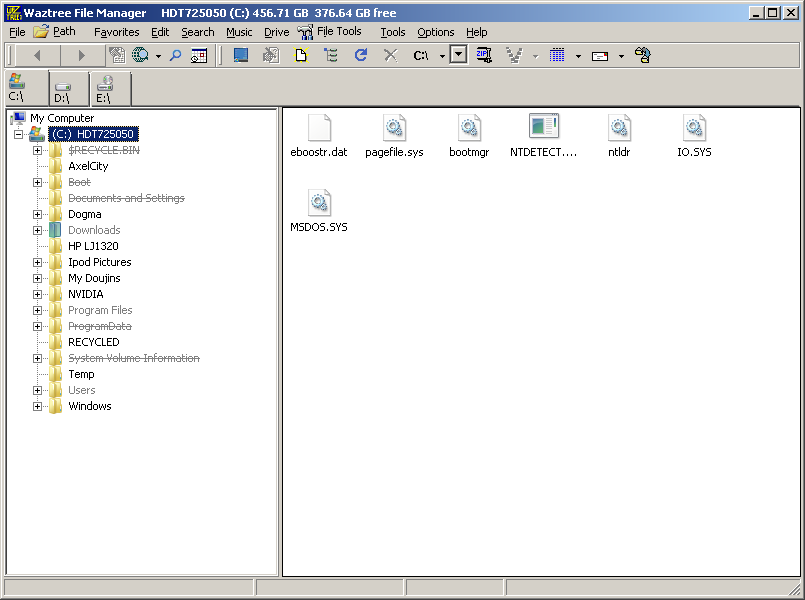Viewport: 805px width, 600px height.
Task: Open the Path menu
Action: point(64,32)
